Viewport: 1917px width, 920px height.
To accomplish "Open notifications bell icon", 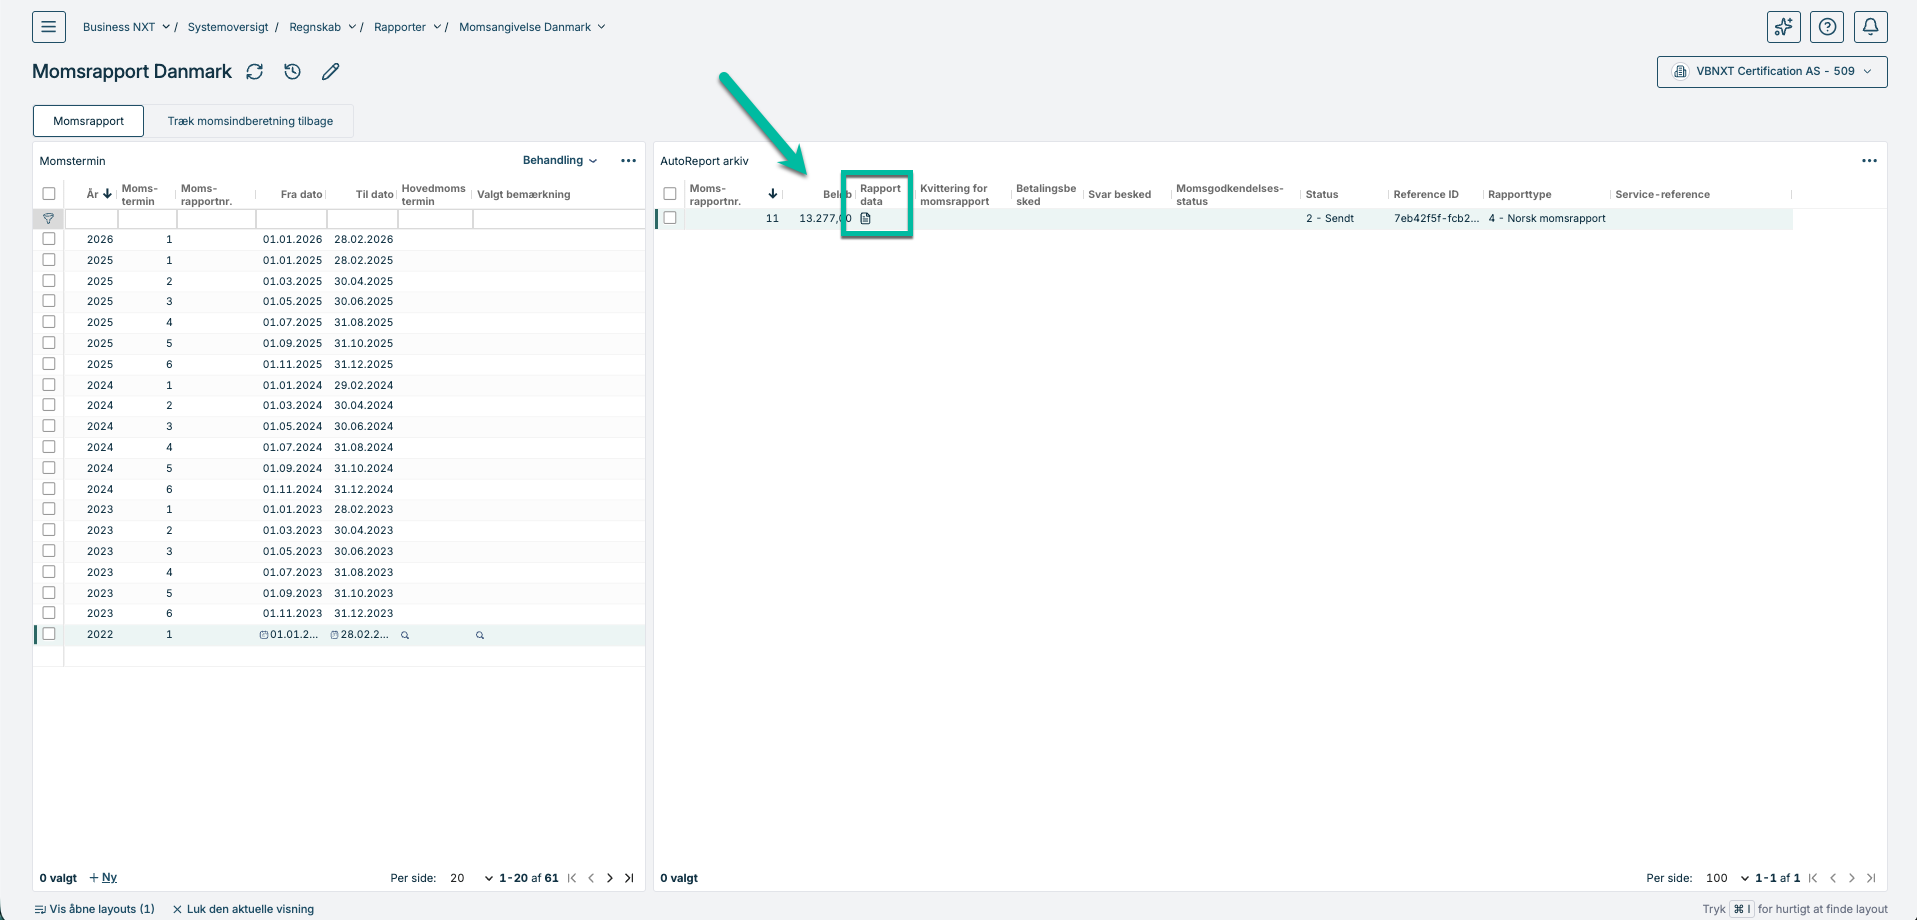I will pos(1870,27).
